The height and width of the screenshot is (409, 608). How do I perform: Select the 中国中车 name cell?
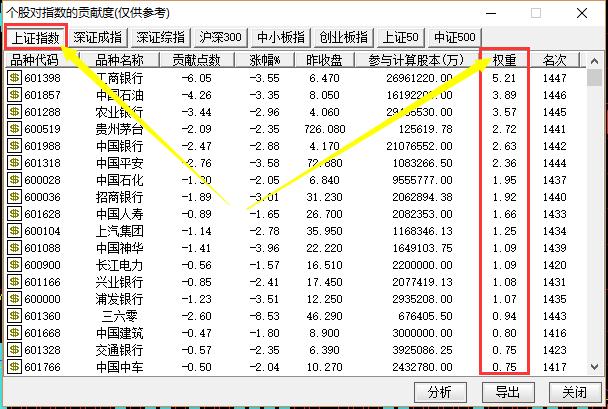click(x=119, y=367)
